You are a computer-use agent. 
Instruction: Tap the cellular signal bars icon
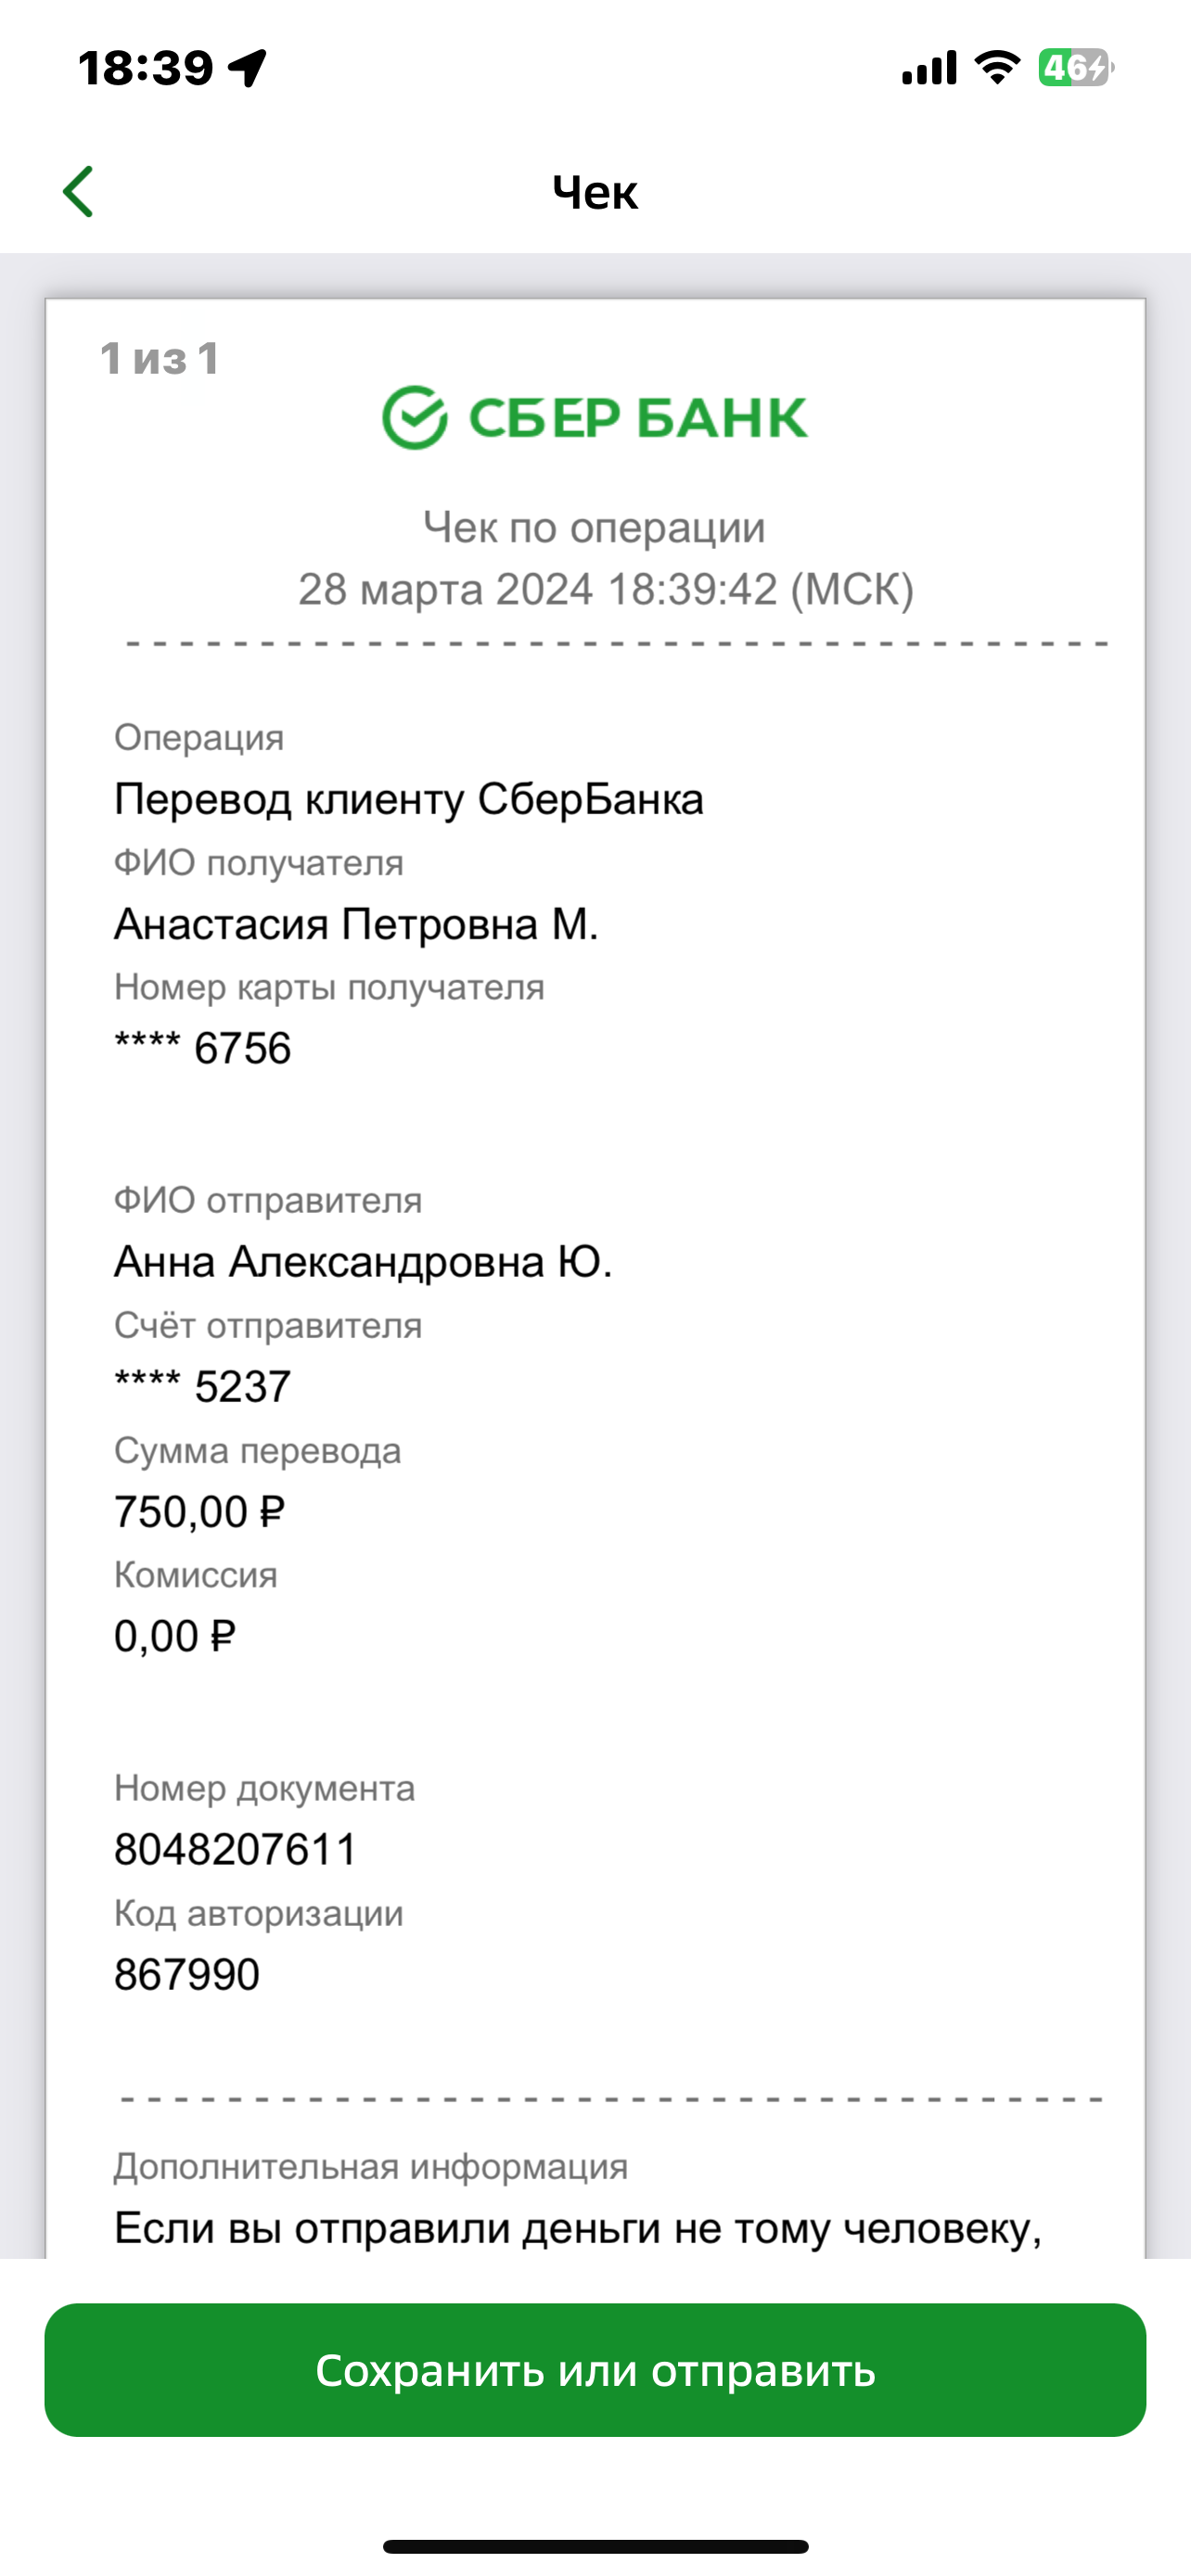click(x=929, y=68)
